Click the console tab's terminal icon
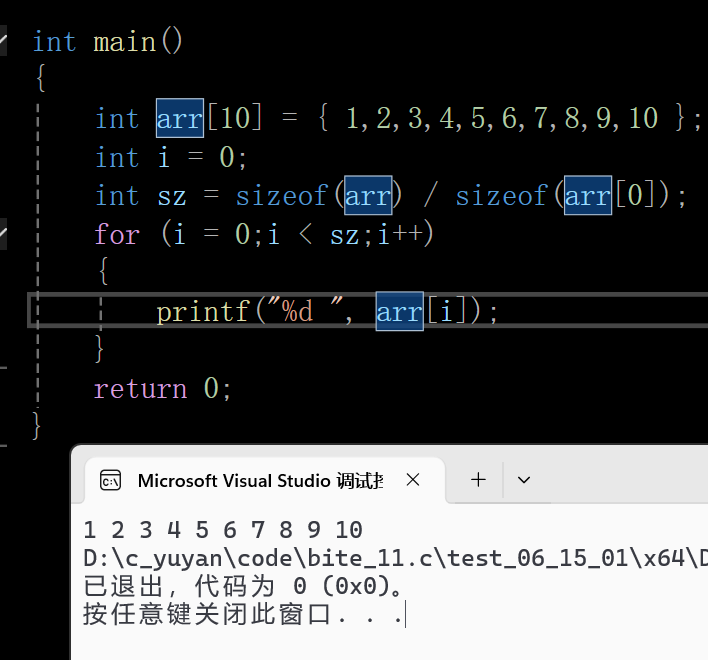 tap(110, 480)
